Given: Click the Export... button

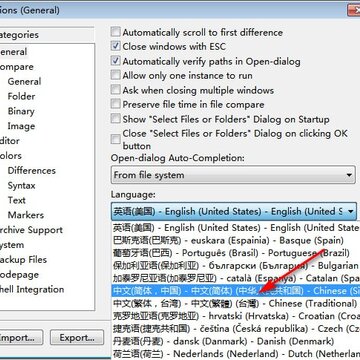Looking at the screenshot, I should (77, 337).
